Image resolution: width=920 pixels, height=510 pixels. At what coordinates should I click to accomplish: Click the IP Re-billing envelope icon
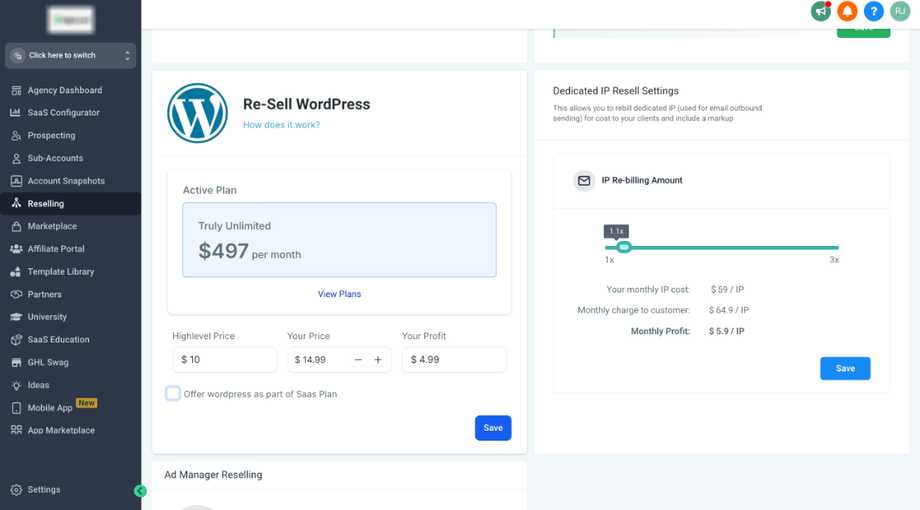[584, 181]
